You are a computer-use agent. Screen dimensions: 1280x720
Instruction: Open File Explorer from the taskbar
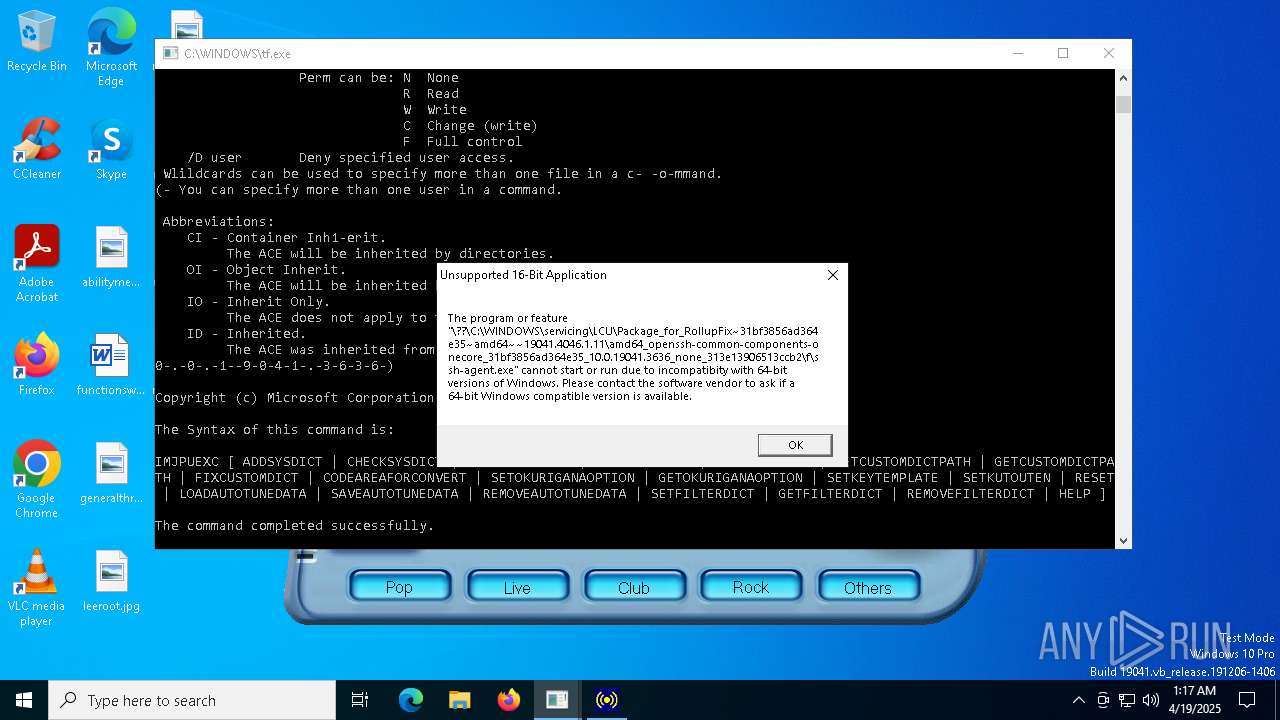(x=460, y=700)
